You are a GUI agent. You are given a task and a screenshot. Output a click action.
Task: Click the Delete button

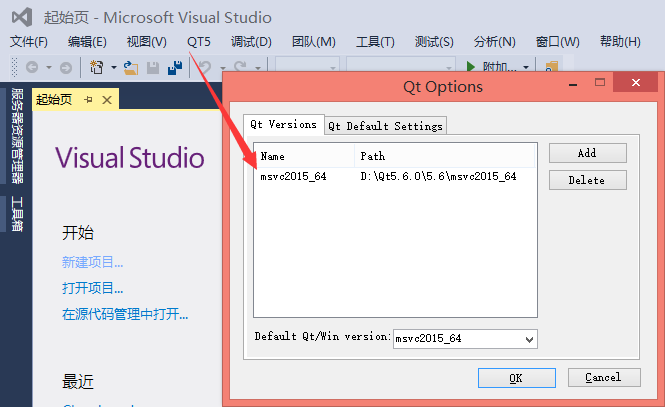pyautogui.click(x=587, y=180)
